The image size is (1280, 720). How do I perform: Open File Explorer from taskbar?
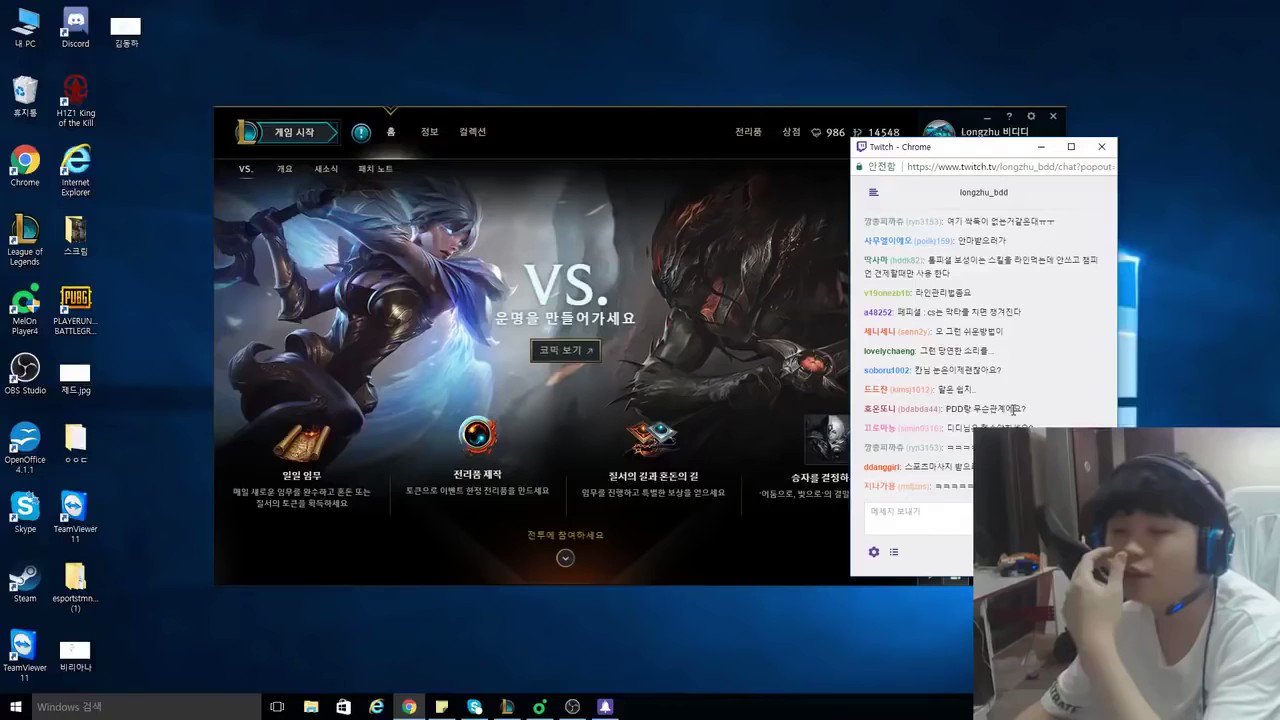[310, 707]
